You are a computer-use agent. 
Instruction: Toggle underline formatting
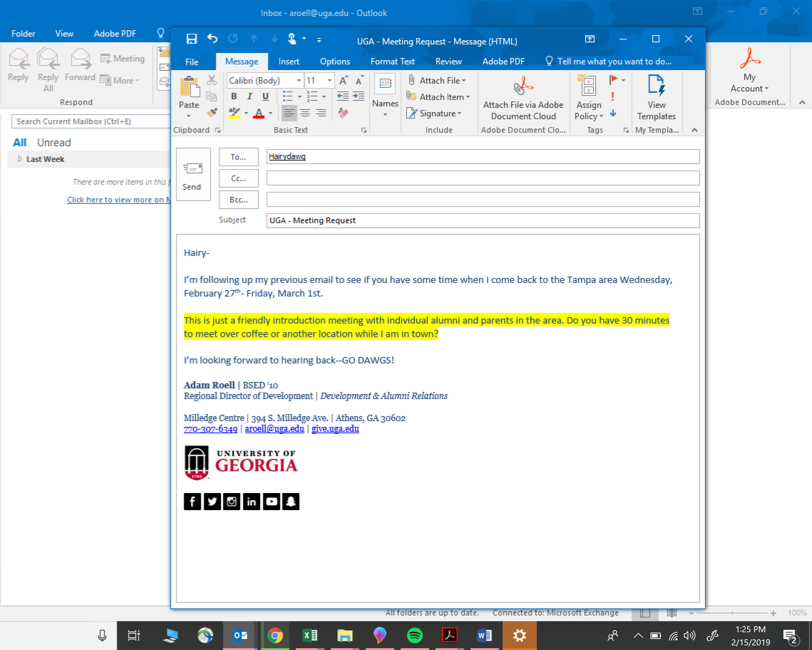click(266, 96)
